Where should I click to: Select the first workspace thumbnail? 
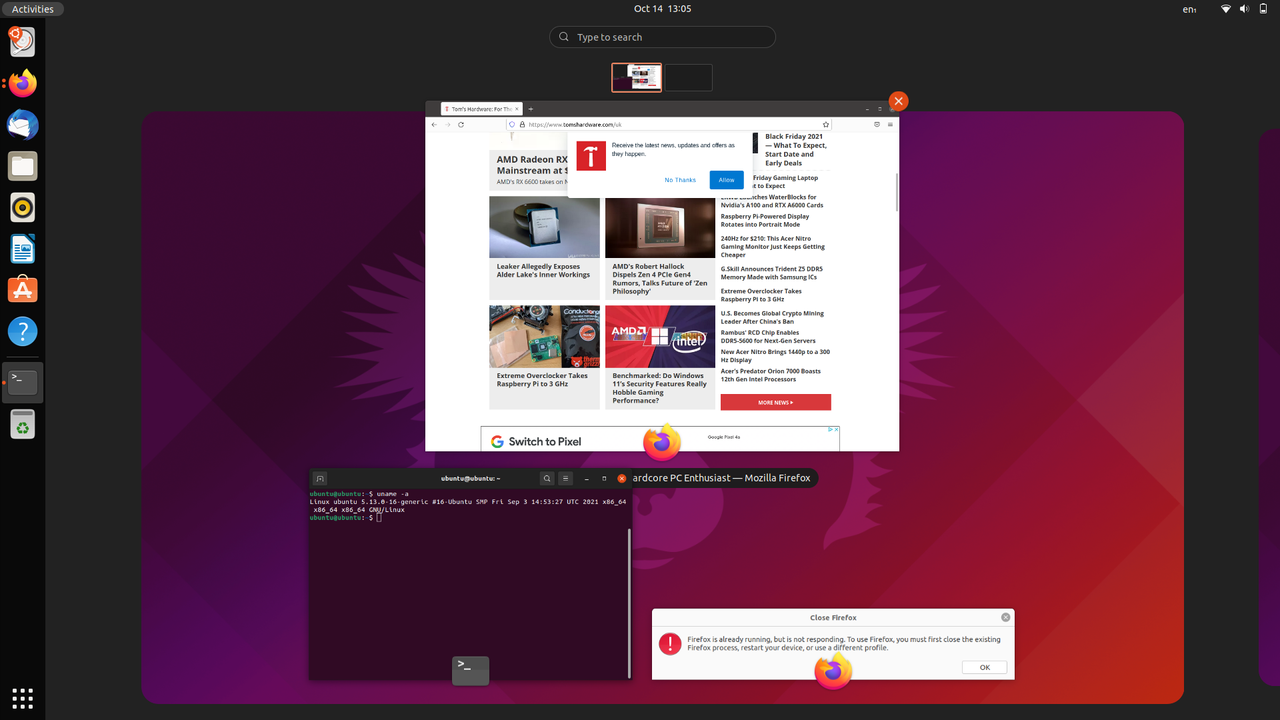pyautogui.click(x=637, y=78)
